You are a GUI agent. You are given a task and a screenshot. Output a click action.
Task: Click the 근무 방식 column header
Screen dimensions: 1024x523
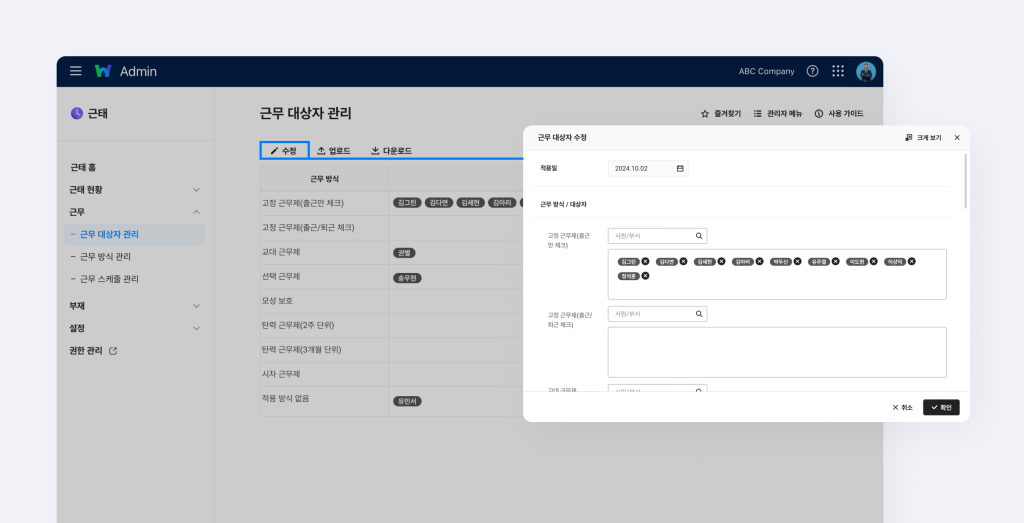point(325,178)
